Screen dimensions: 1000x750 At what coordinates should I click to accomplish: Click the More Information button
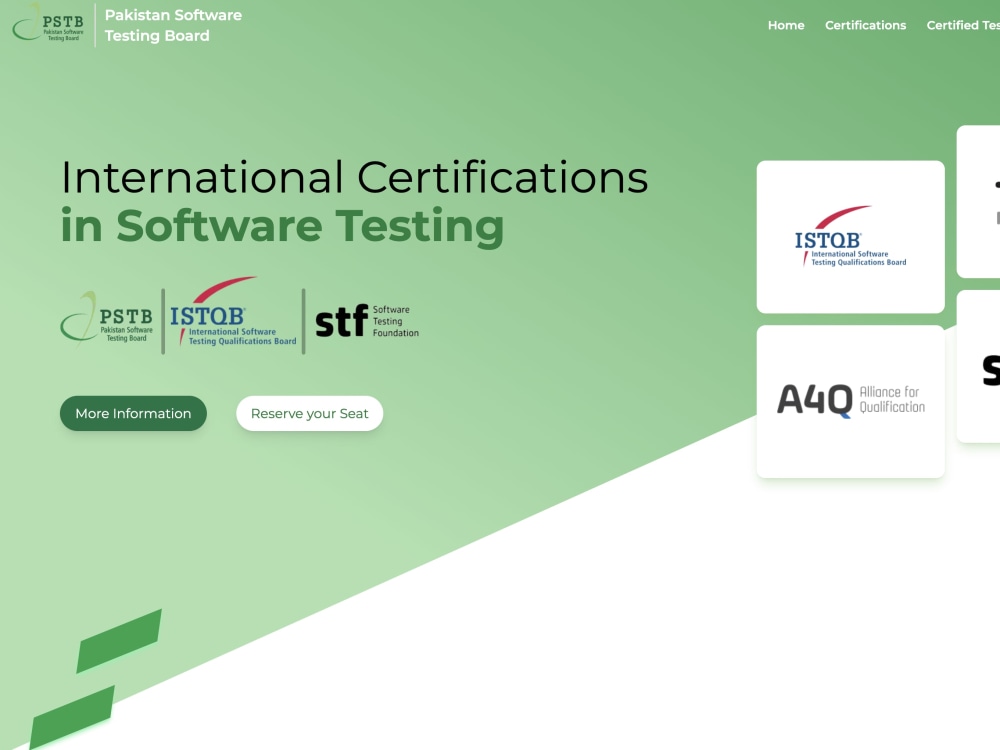pyautogui.click(x=133, y=413)
